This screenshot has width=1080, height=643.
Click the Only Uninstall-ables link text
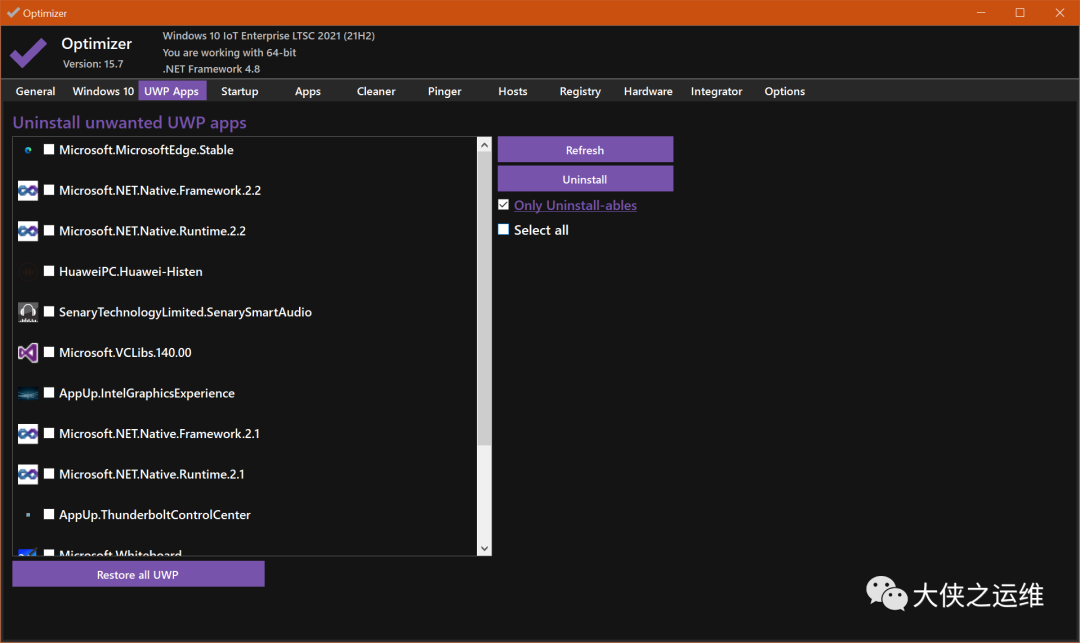(x=575, y=205)
